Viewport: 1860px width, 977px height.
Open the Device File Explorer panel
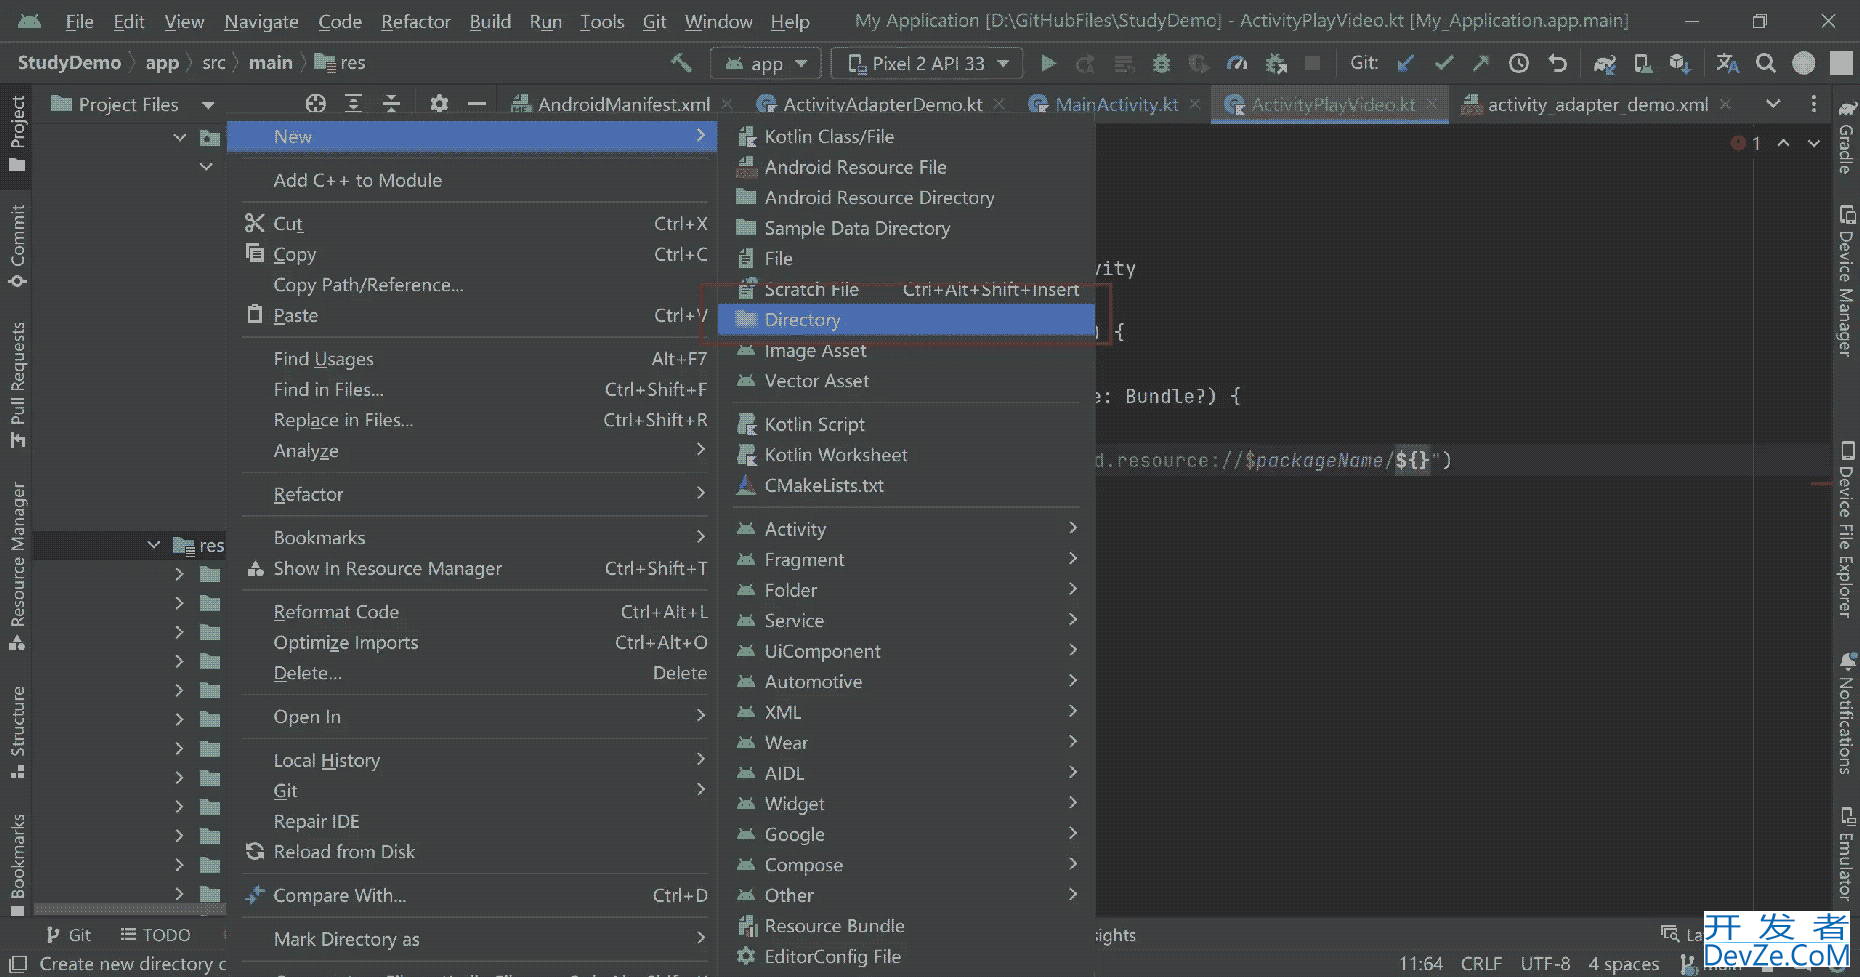click(x=1846, y=530)
